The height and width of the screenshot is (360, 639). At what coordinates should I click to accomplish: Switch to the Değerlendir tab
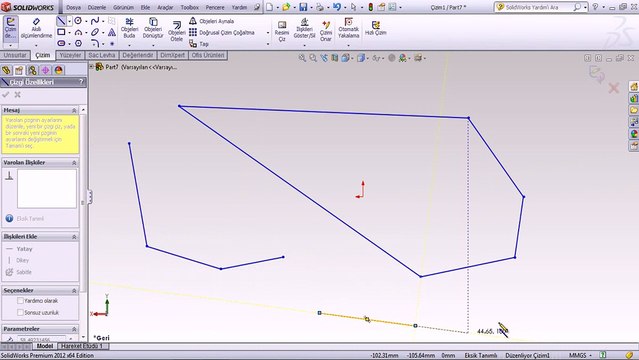[x=138, y=55]
